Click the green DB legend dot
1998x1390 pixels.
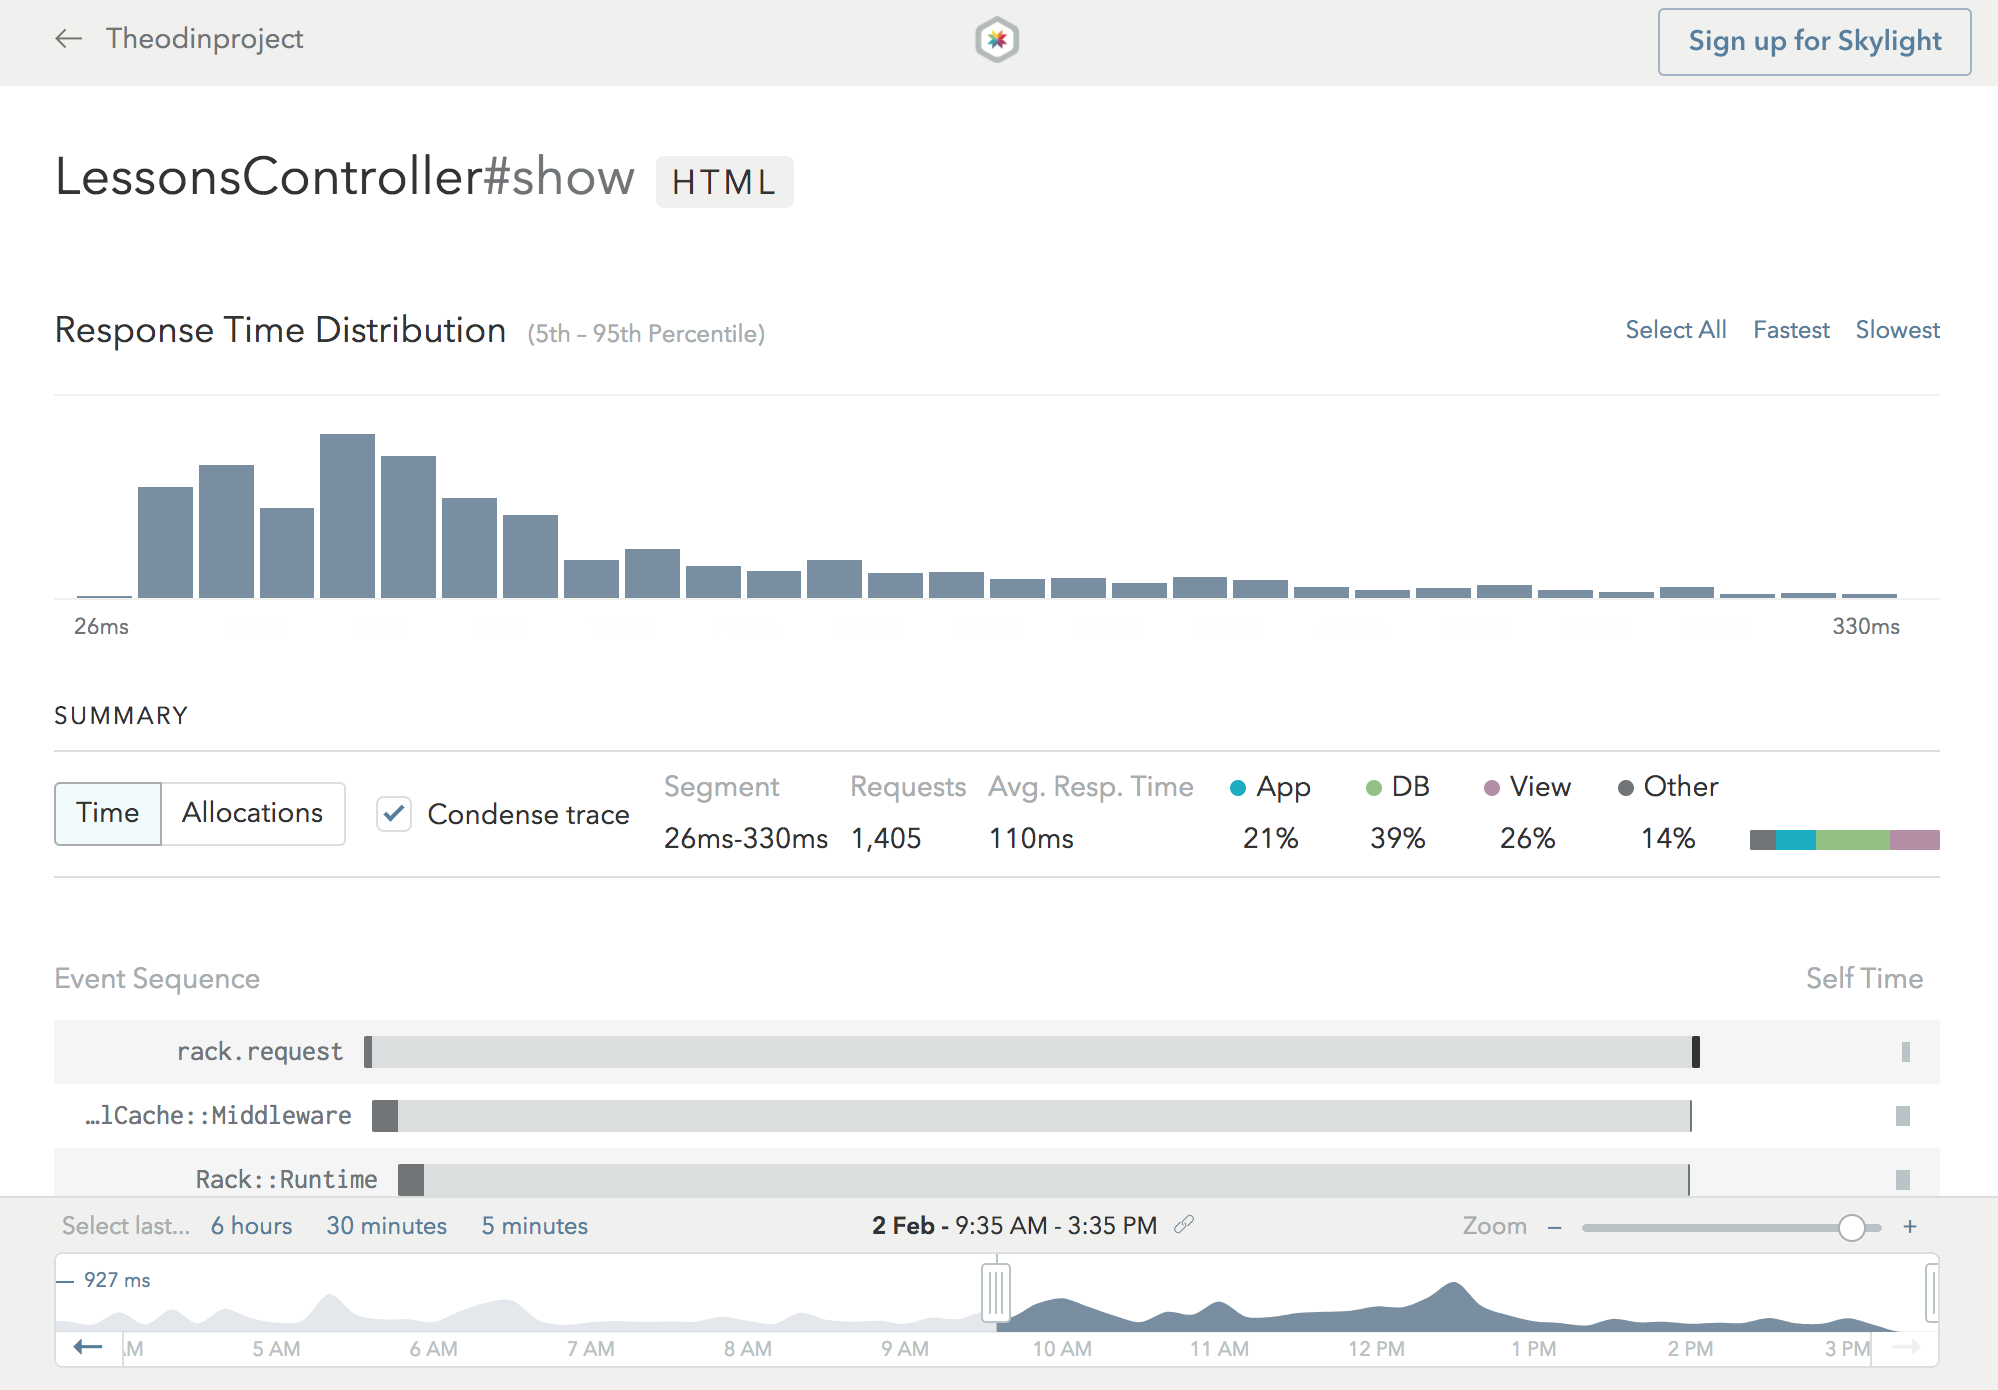pos(1372,787)
